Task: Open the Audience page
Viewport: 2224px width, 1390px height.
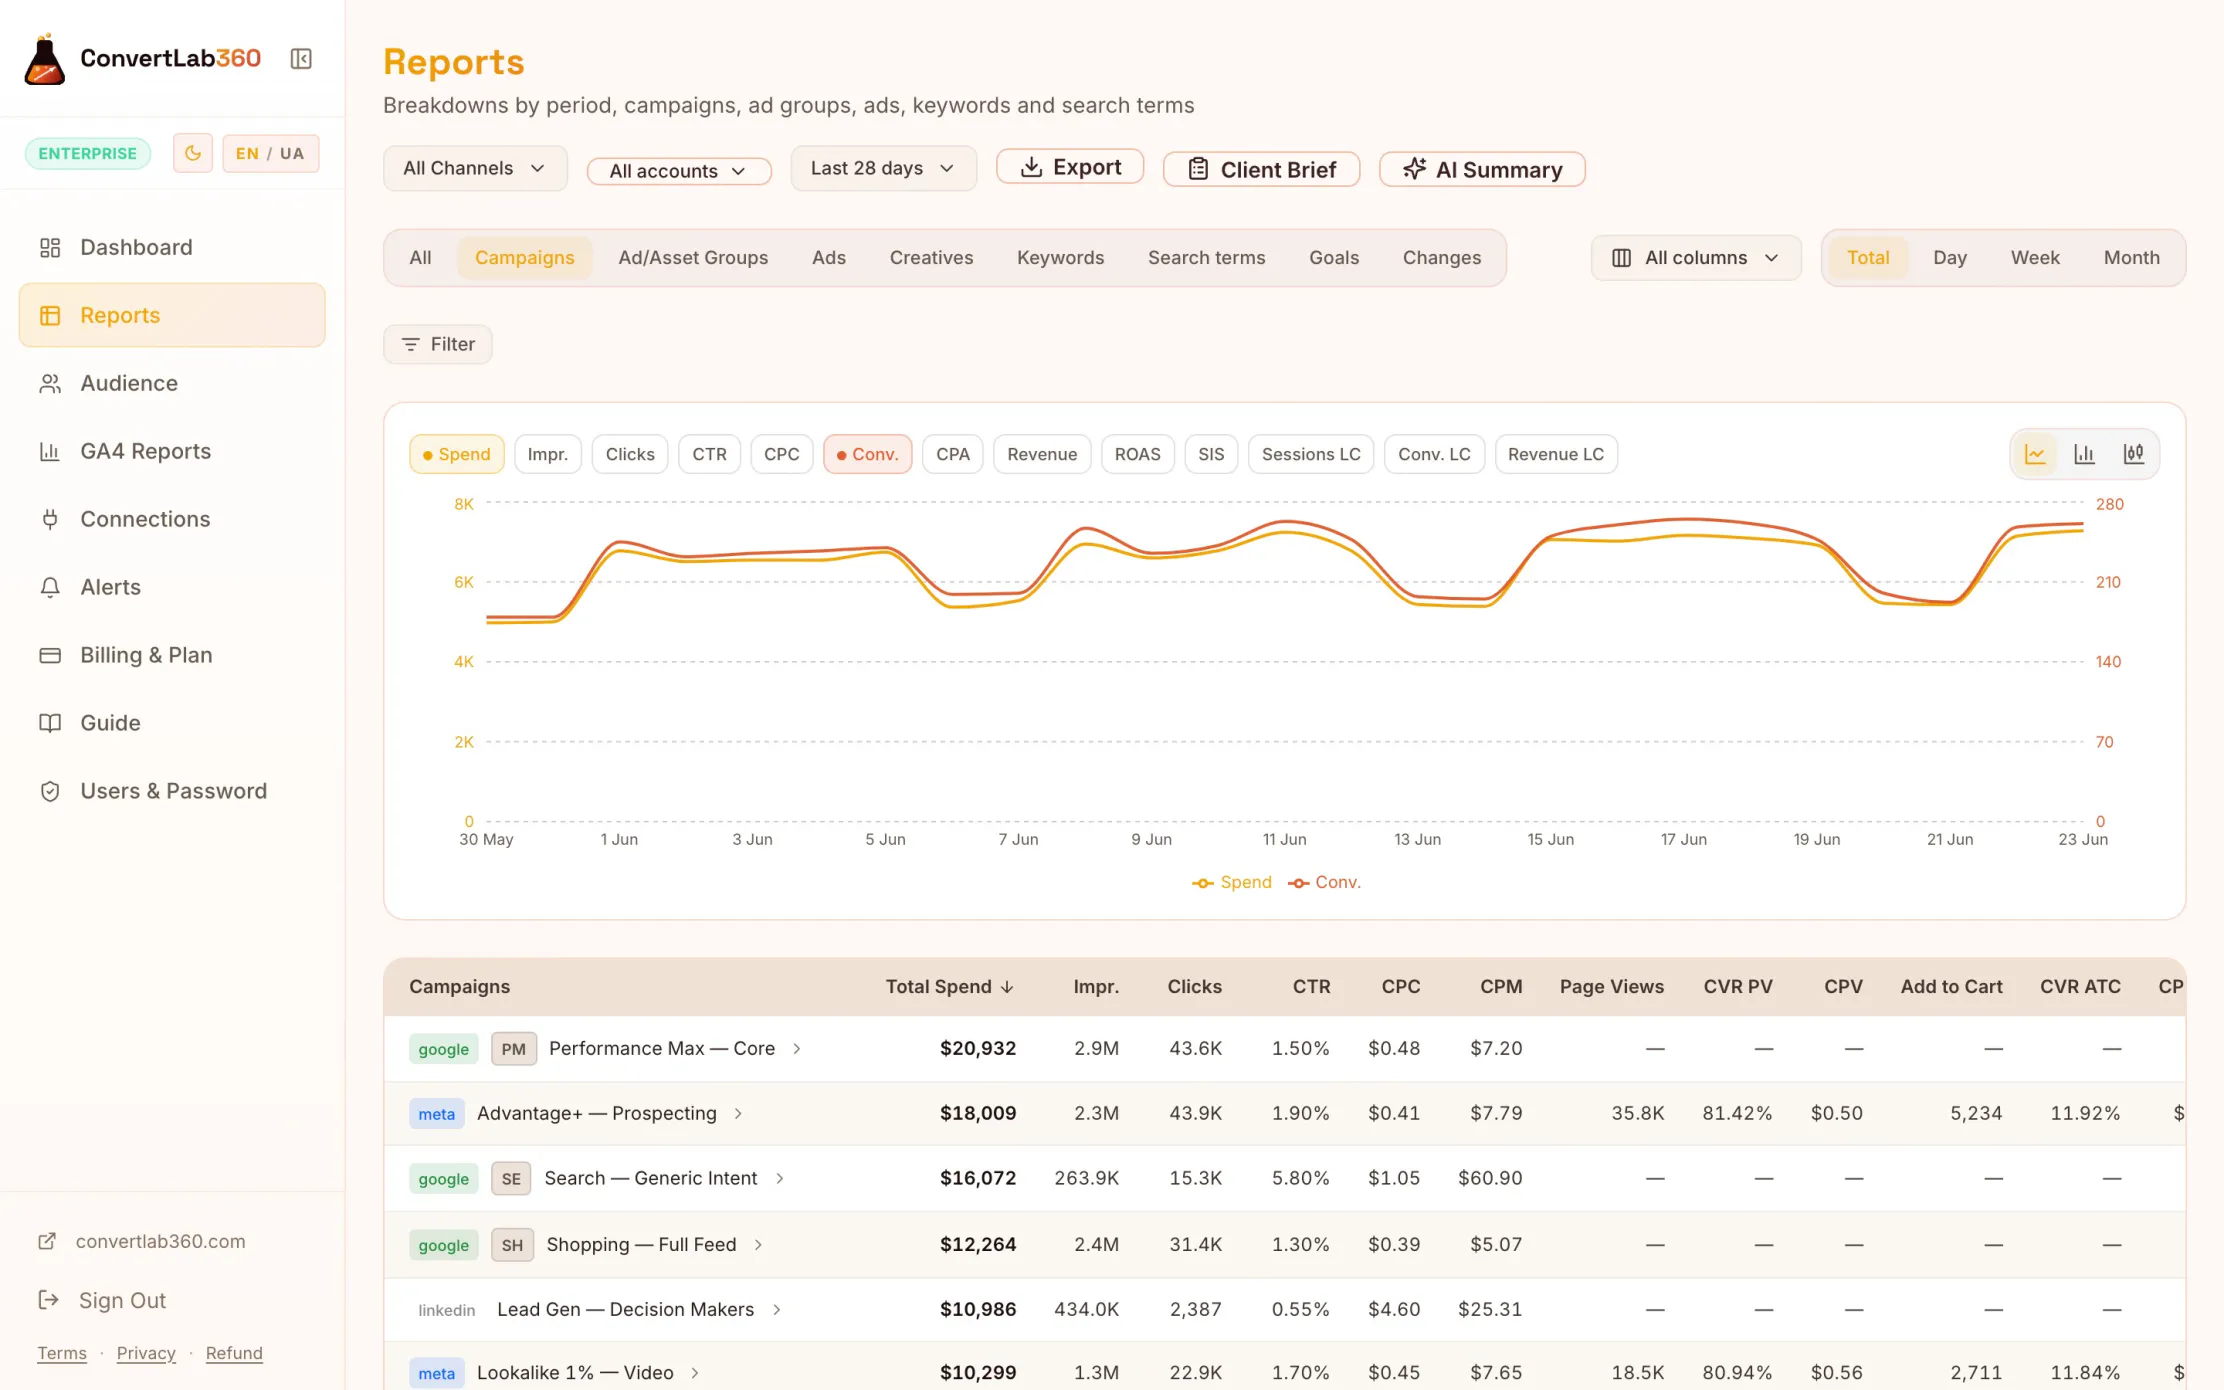Action: coord(172,383)
